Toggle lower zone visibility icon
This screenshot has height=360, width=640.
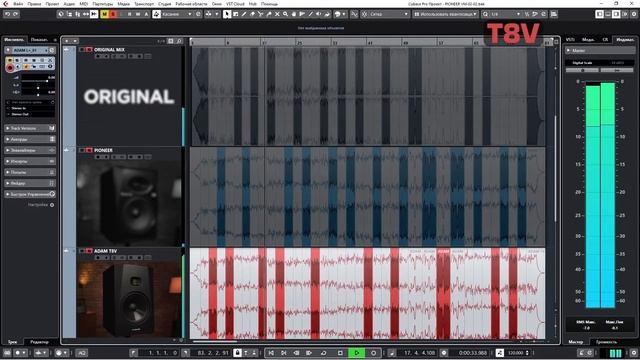click(608, 14)
